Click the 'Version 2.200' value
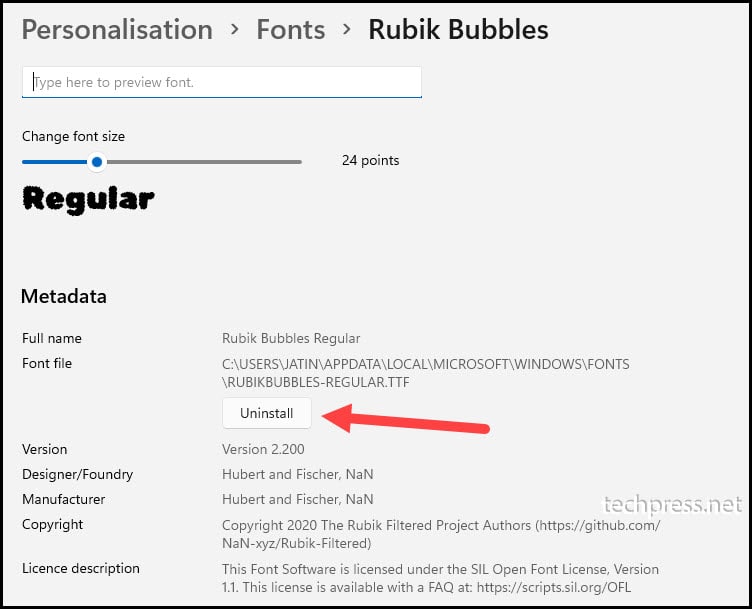Viewport: 752px width, 609px height. 263,449
